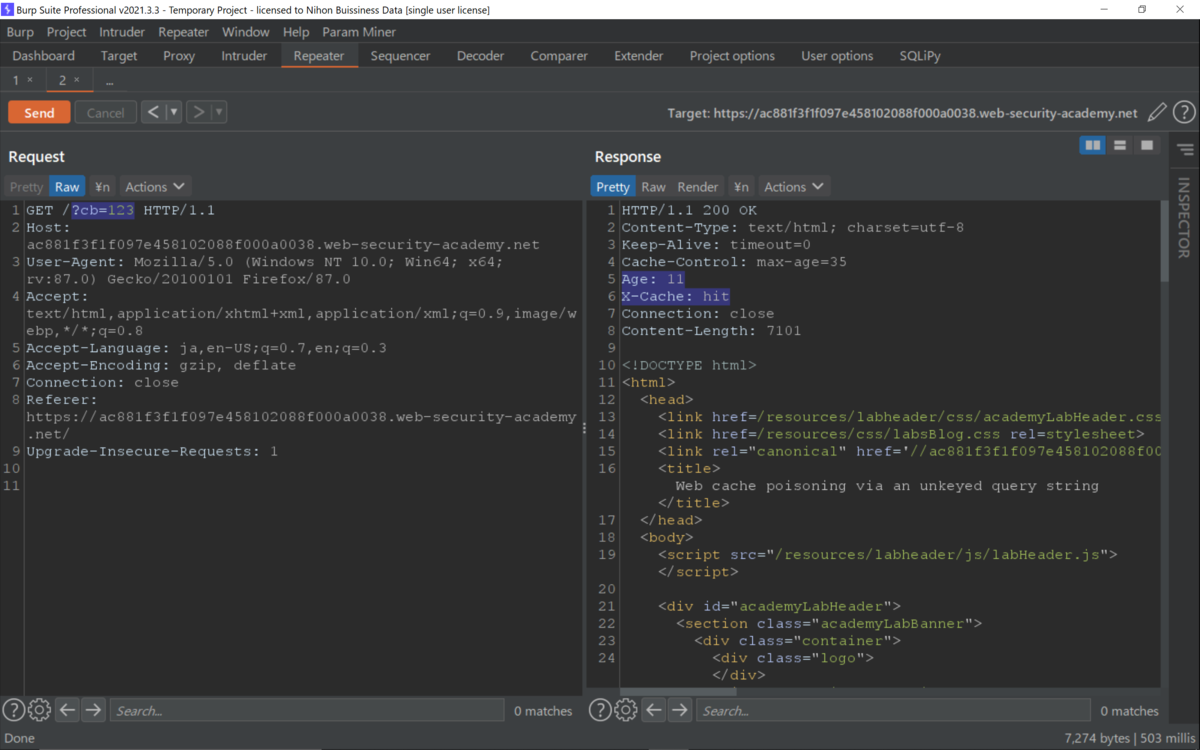Click the 'Accept-Encoding: gzip, deflate' request line
The image size is (1200, 750).
(x=161, y=365)
